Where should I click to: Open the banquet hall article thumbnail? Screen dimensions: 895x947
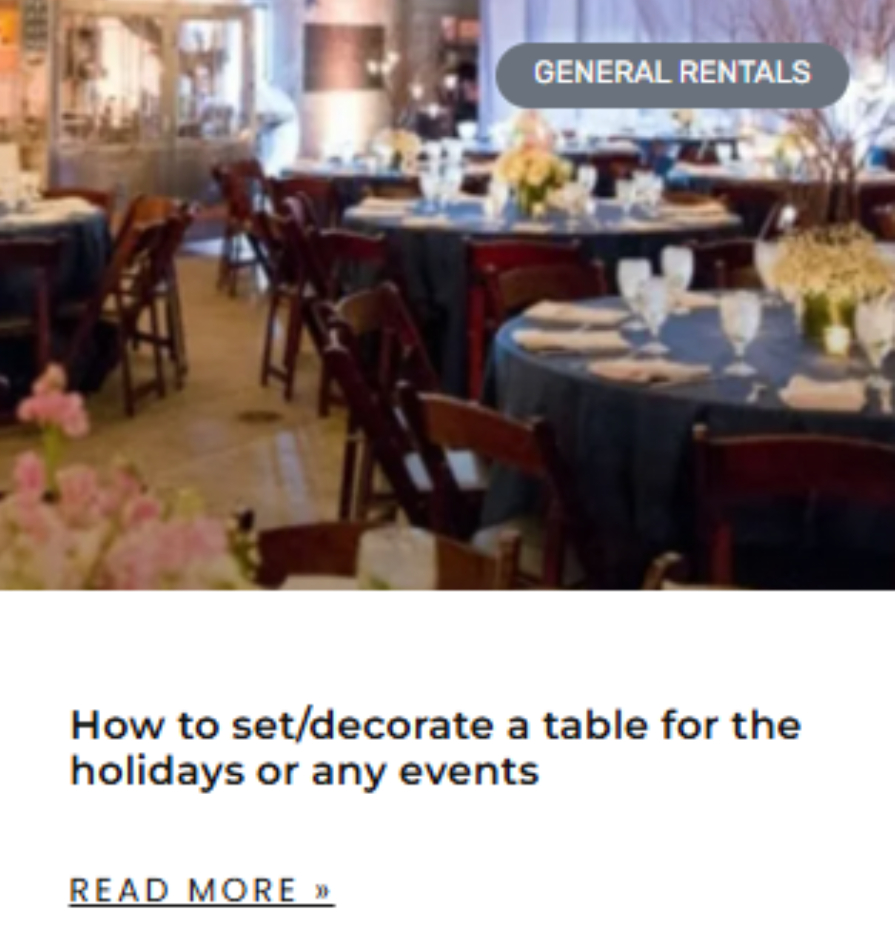coord(448,295)
